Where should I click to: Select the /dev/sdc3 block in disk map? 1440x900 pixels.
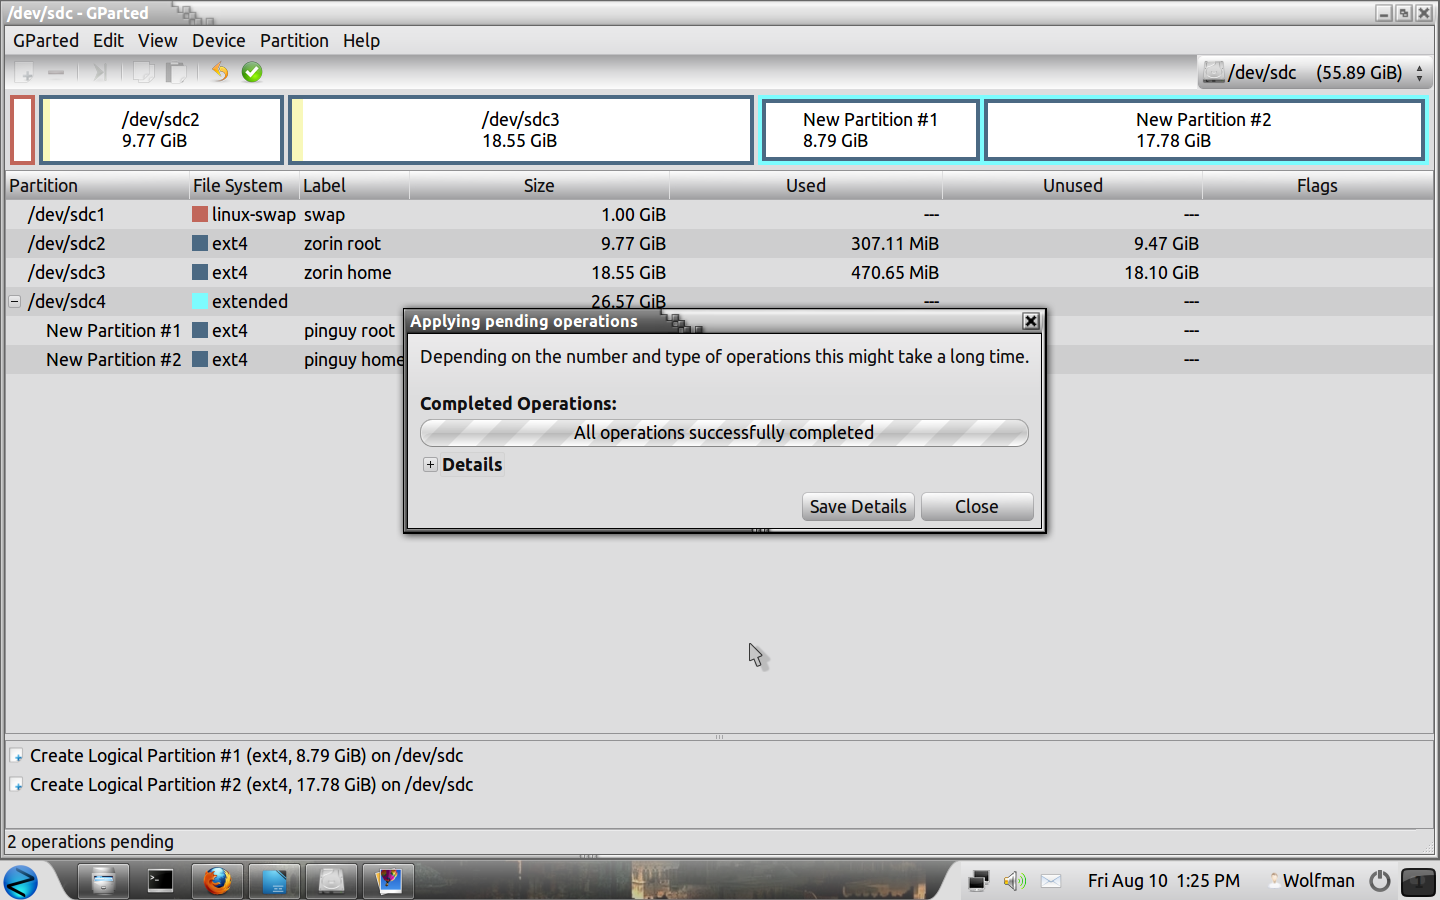pyautogui.click(x=521, y=130)
